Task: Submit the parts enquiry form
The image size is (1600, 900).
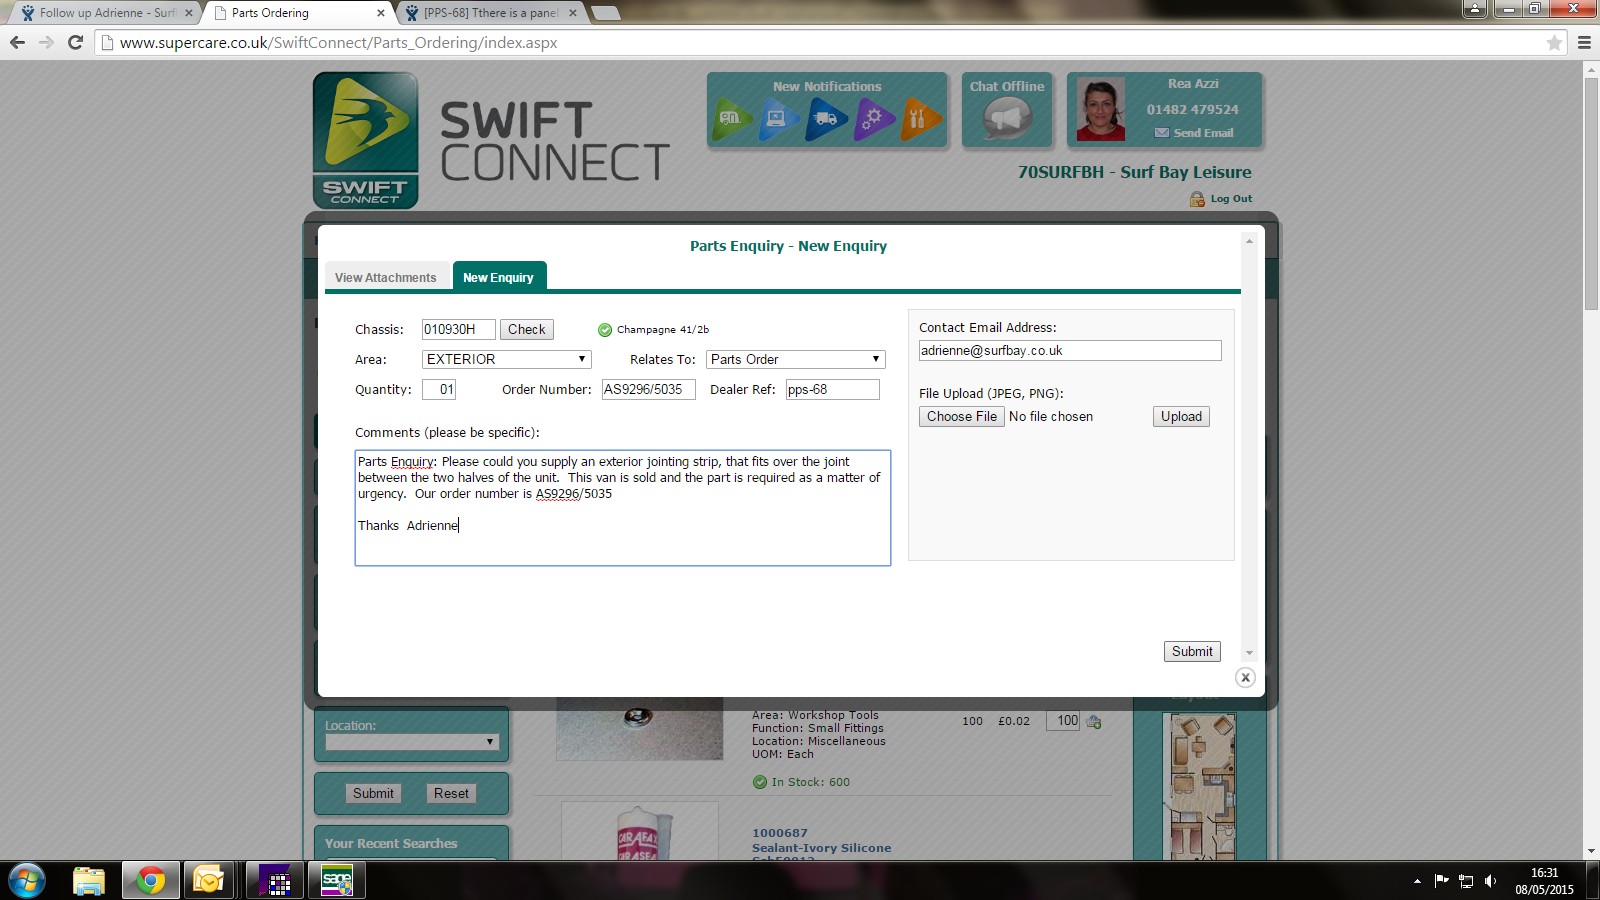Action: [x=1192, y=651]
